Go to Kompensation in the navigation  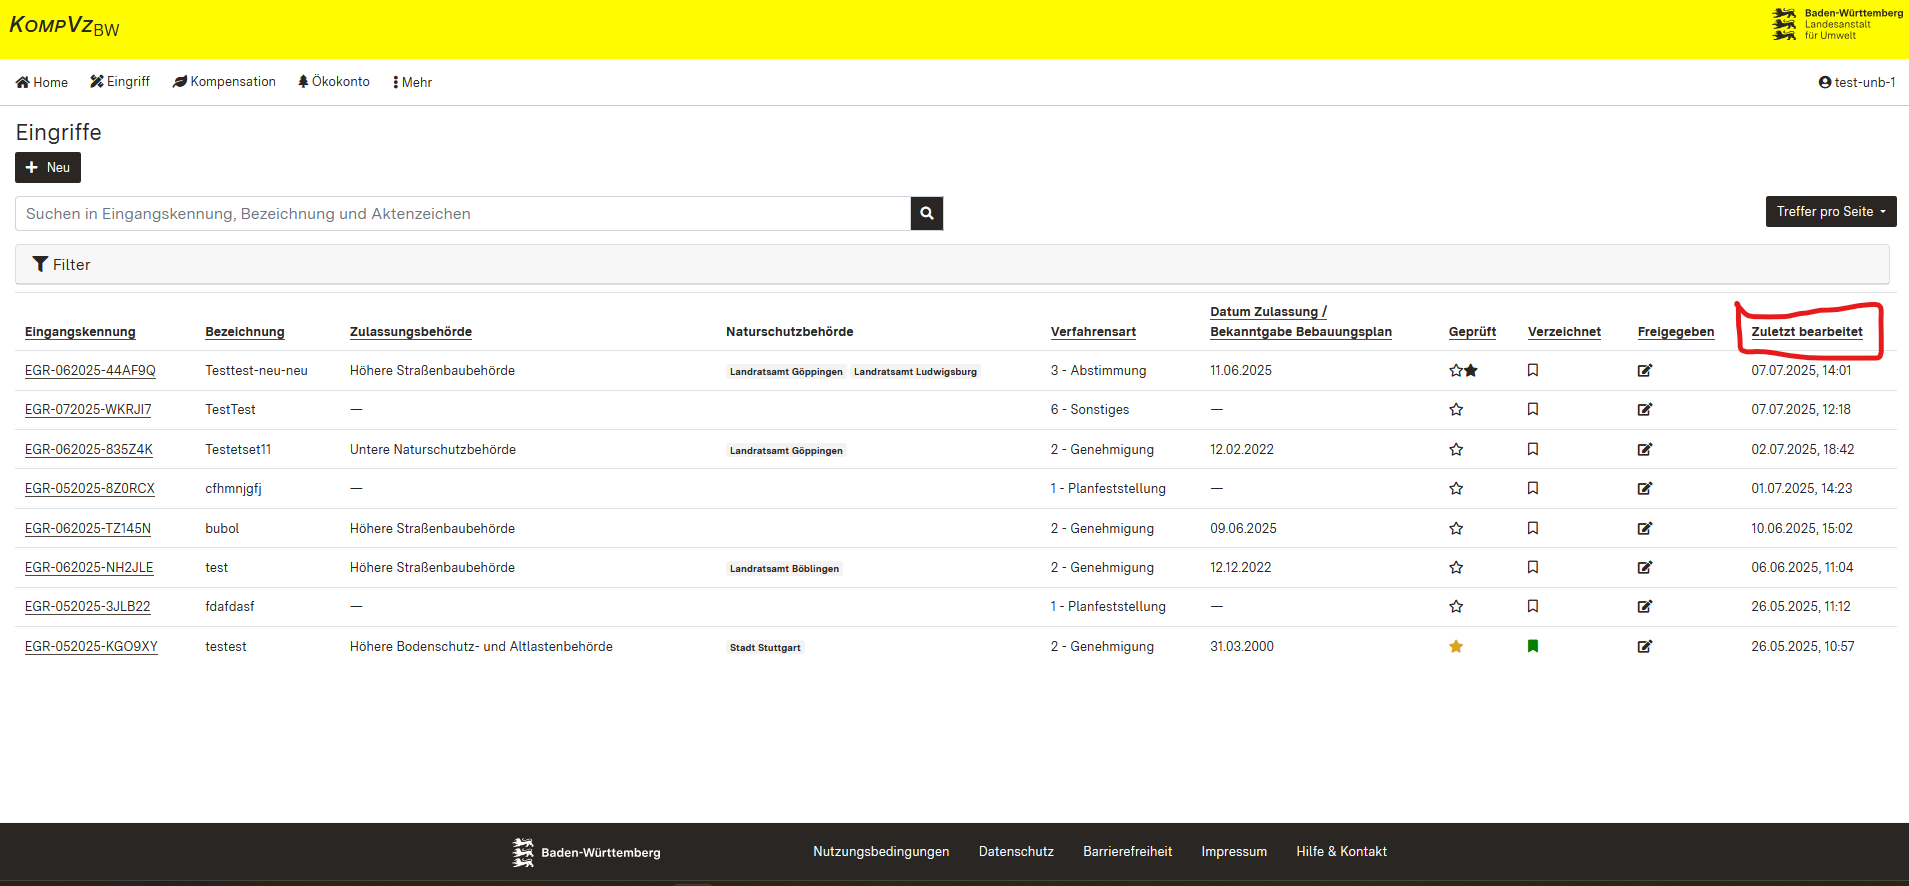click(224, 82)
